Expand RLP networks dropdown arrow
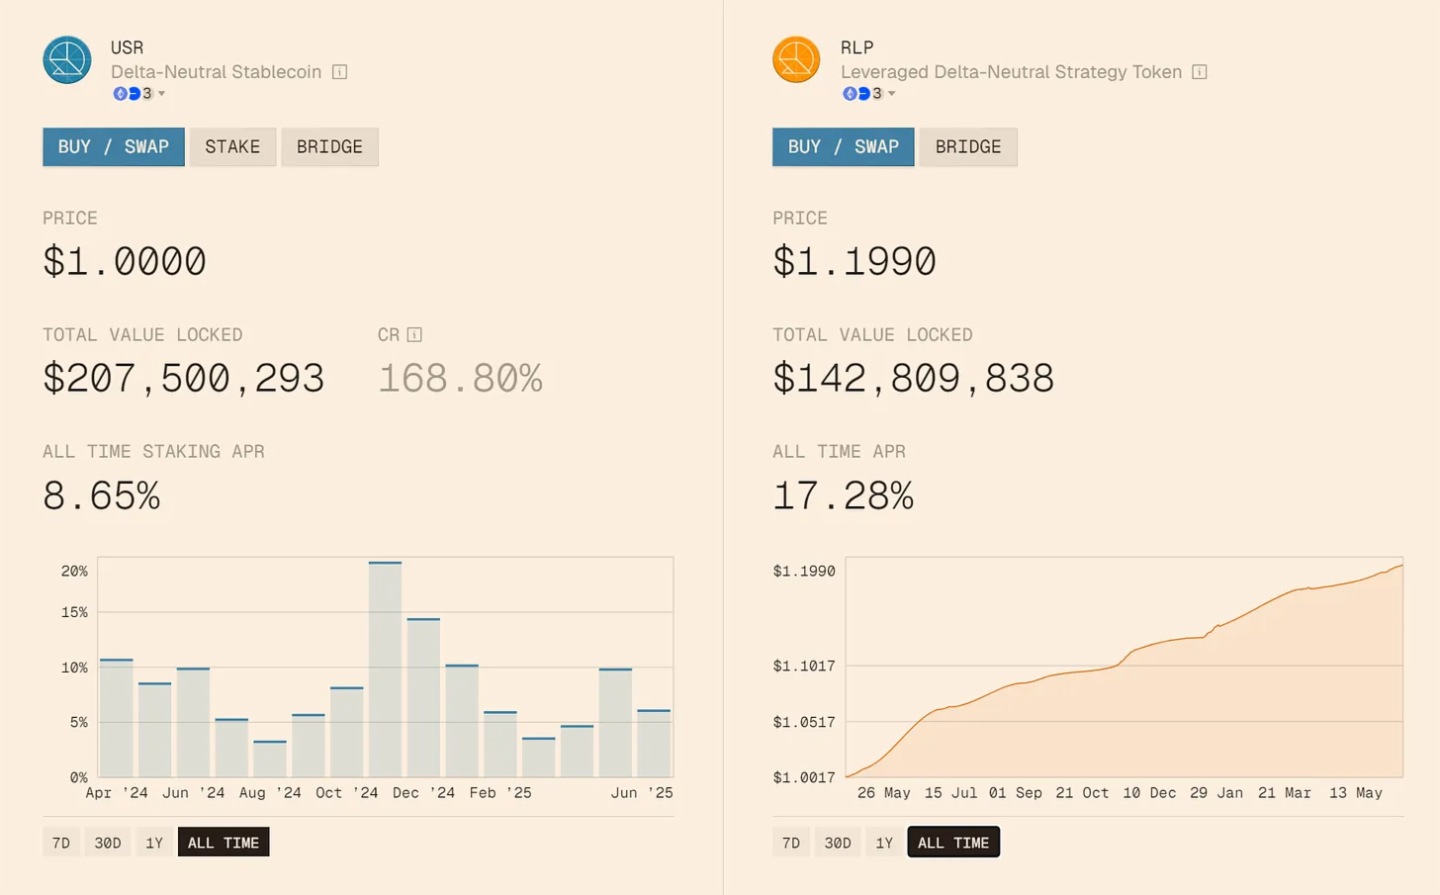The image size is (1440, 895). [x=892, y=94]
